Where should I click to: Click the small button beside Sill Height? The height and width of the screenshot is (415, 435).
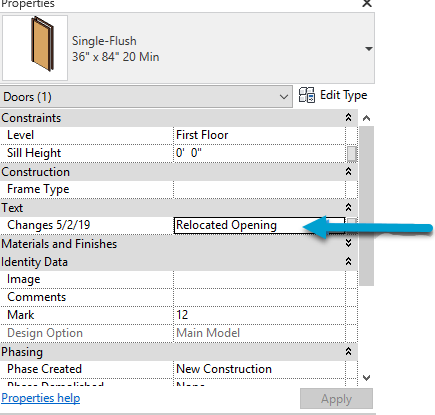pyautogui.click(x=352, y=154)
